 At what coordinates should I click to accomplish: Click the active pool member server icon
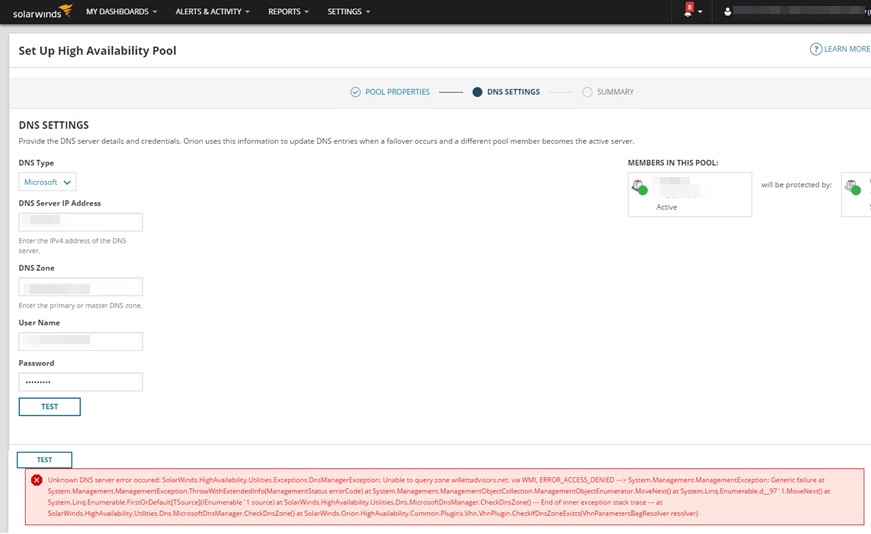pyautogui.click(x=638, y=186)
